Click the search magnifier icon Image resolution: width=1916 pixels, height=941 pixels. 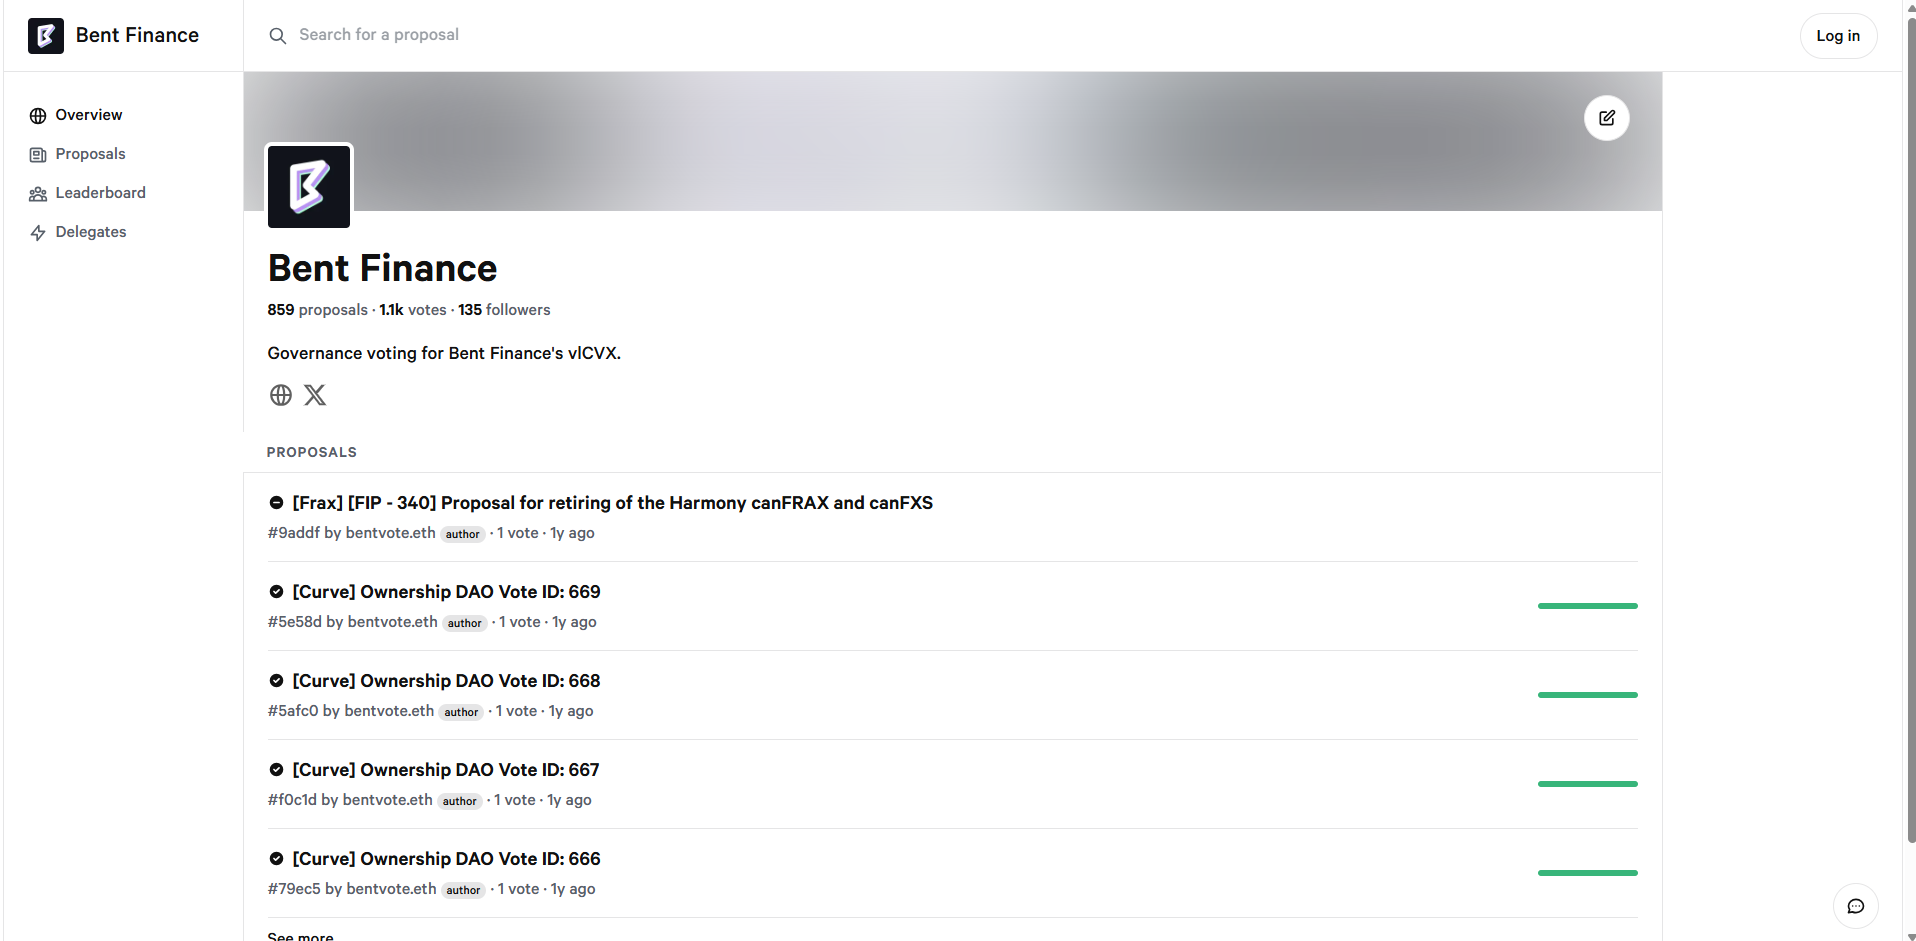tap(278, 36)
